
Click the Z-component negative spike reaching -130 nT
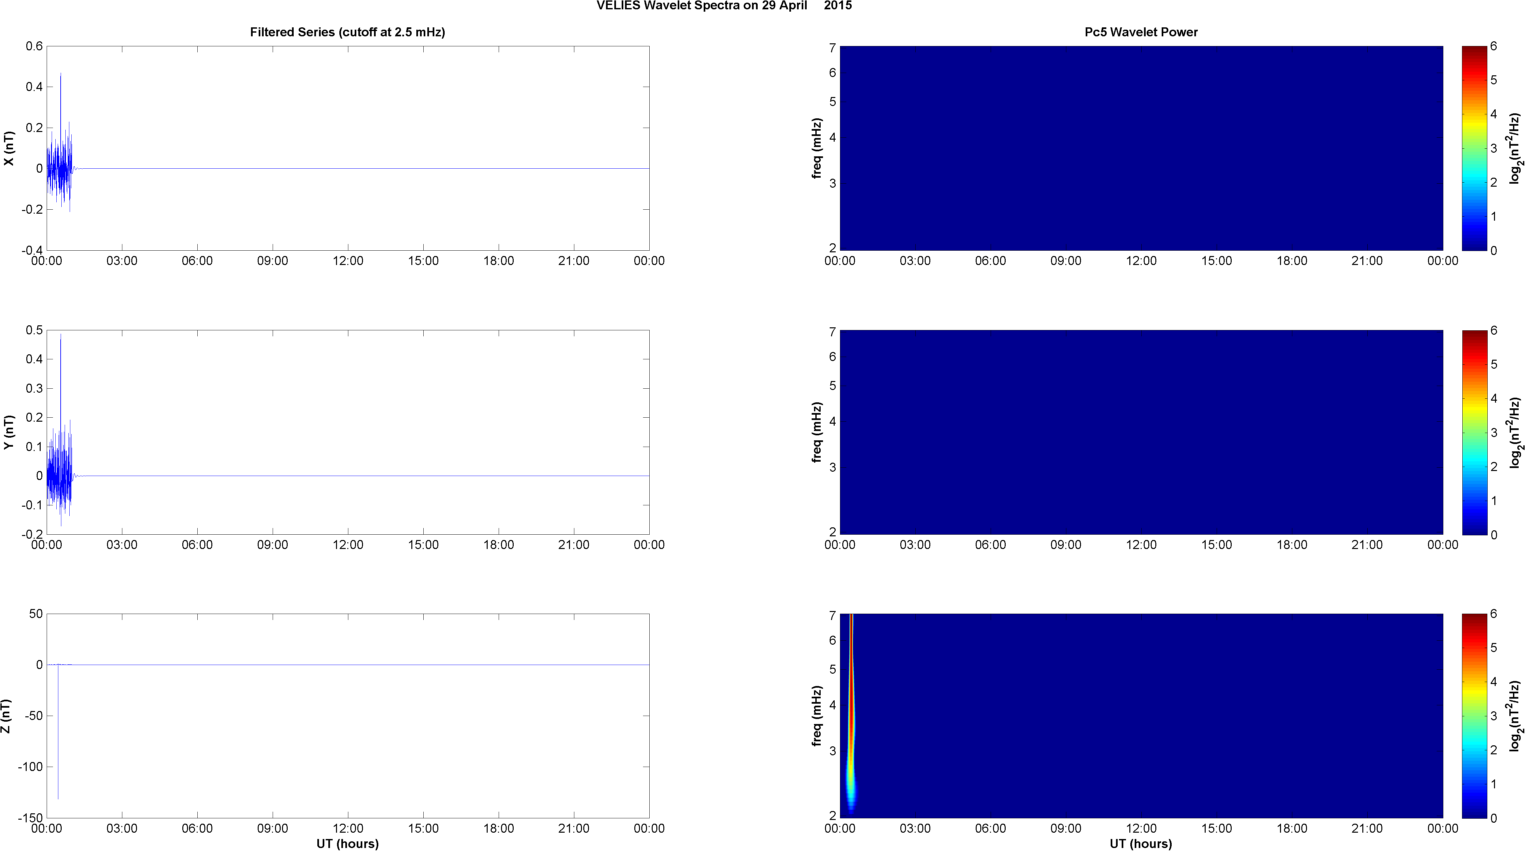[x=58, y=797]
